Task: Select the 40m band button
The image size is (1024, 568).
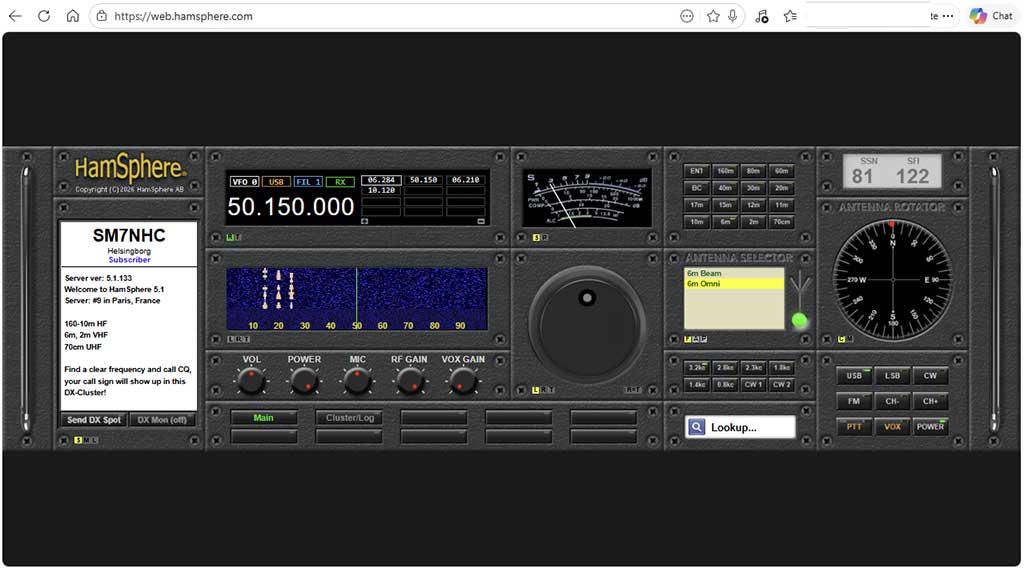Action: click(x=725, y=188)
